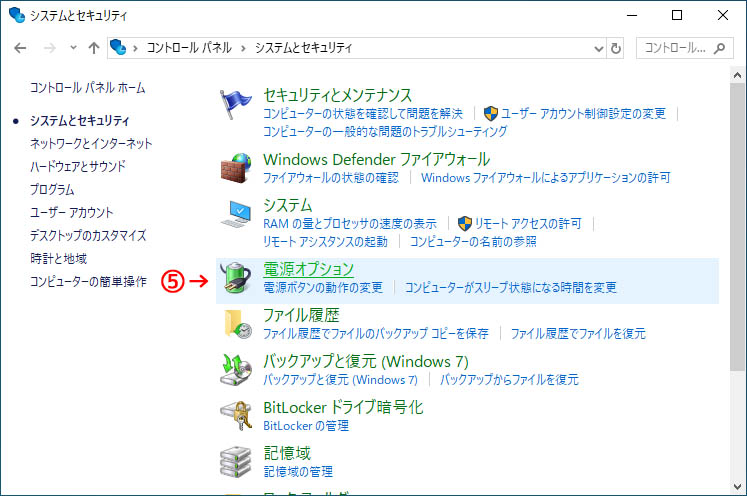Viewport: 747px width, 496px height.
Task: Open ユーザー アカウント制御設定の変更 link
Action: pyautogui.click(x=583, y=113)
